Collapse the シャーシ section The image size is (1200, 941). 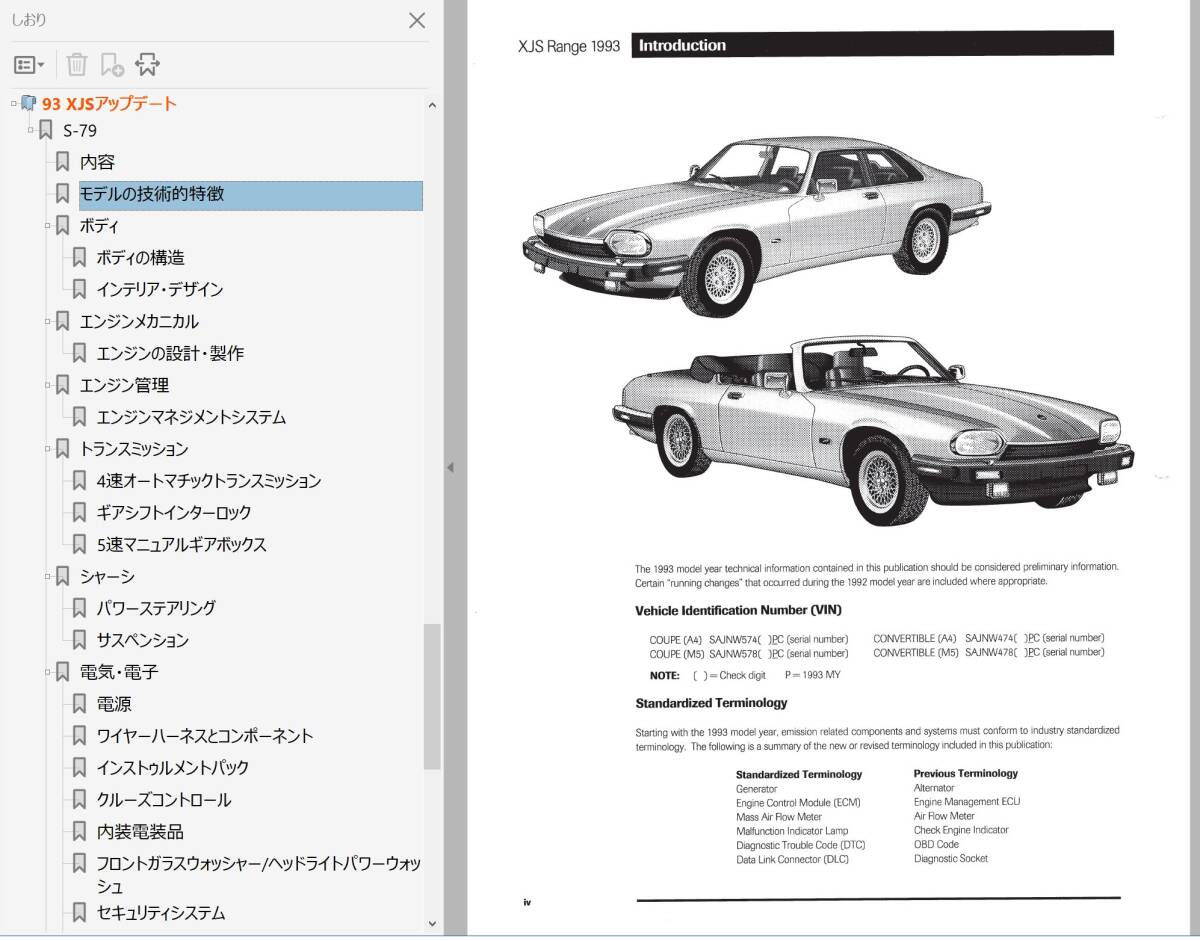47,576
